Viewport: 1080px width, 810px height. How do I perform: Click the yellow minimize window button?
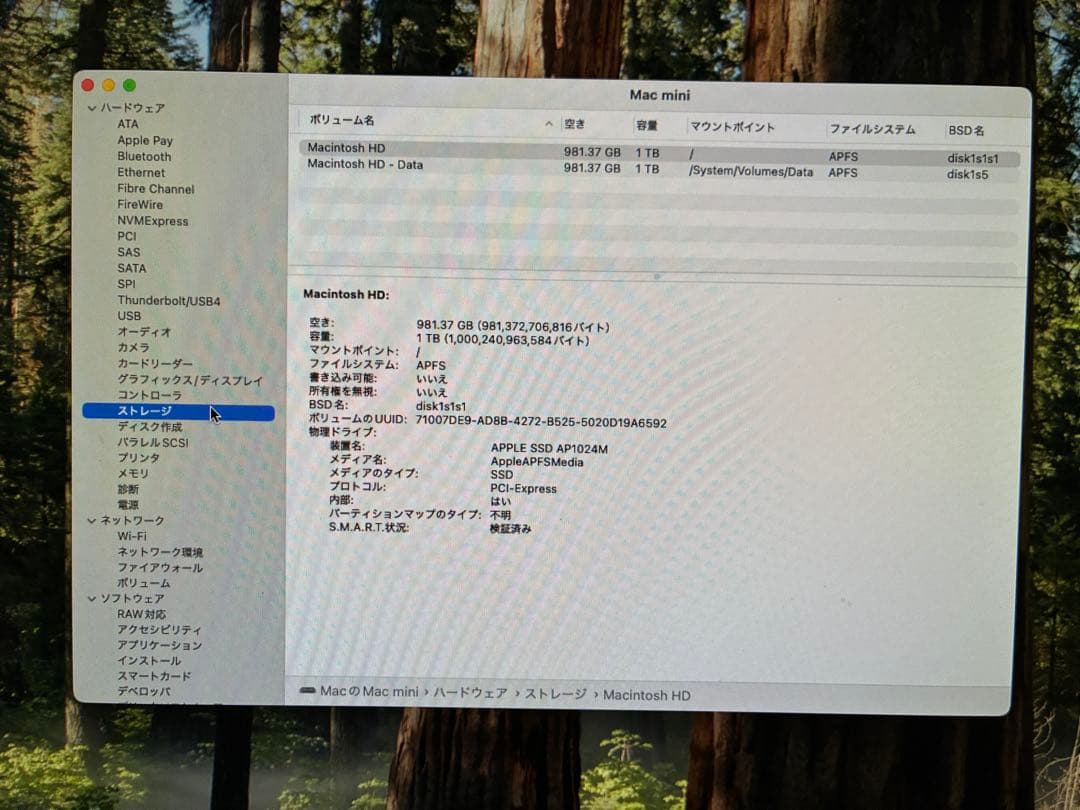pos(108,85)
